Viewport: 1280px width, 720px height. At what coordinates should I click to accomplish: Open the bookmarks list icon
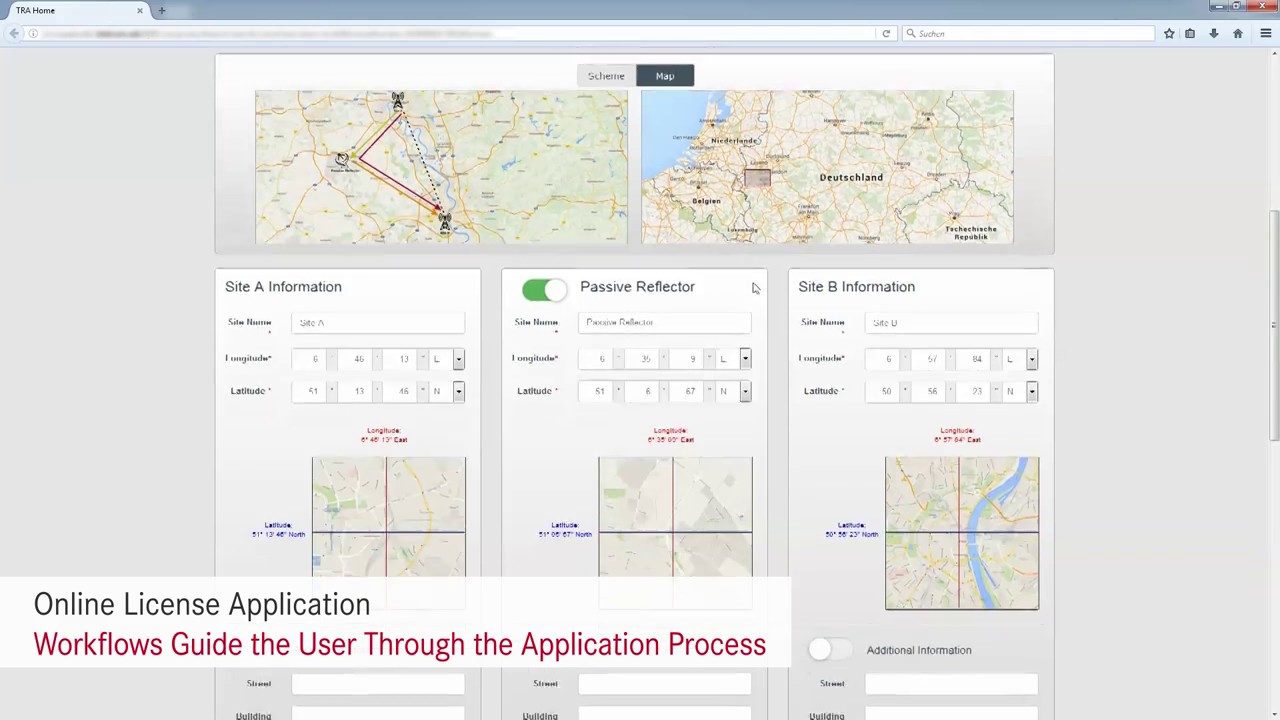1190,34
